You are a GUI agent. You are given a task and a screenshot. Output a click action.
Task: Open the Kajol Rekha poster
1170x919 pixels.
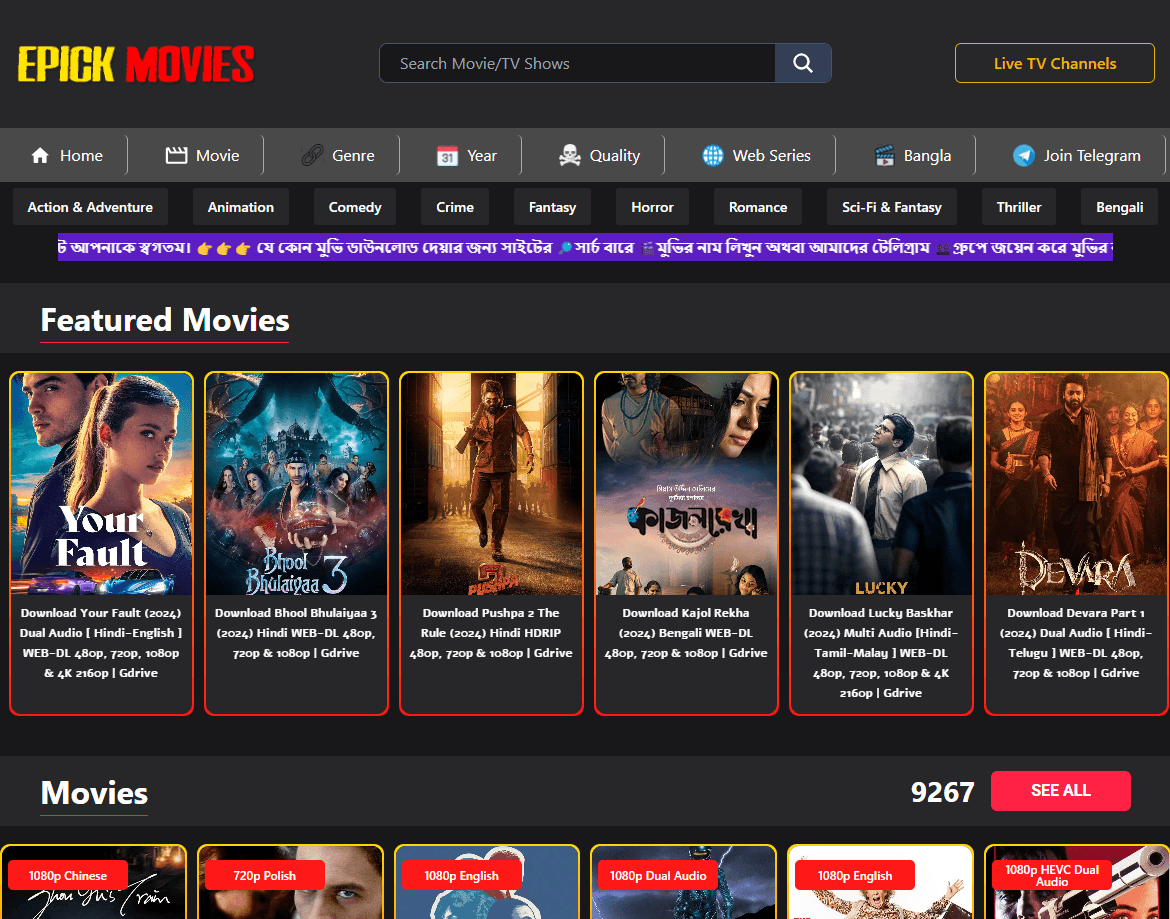(686, 483)
